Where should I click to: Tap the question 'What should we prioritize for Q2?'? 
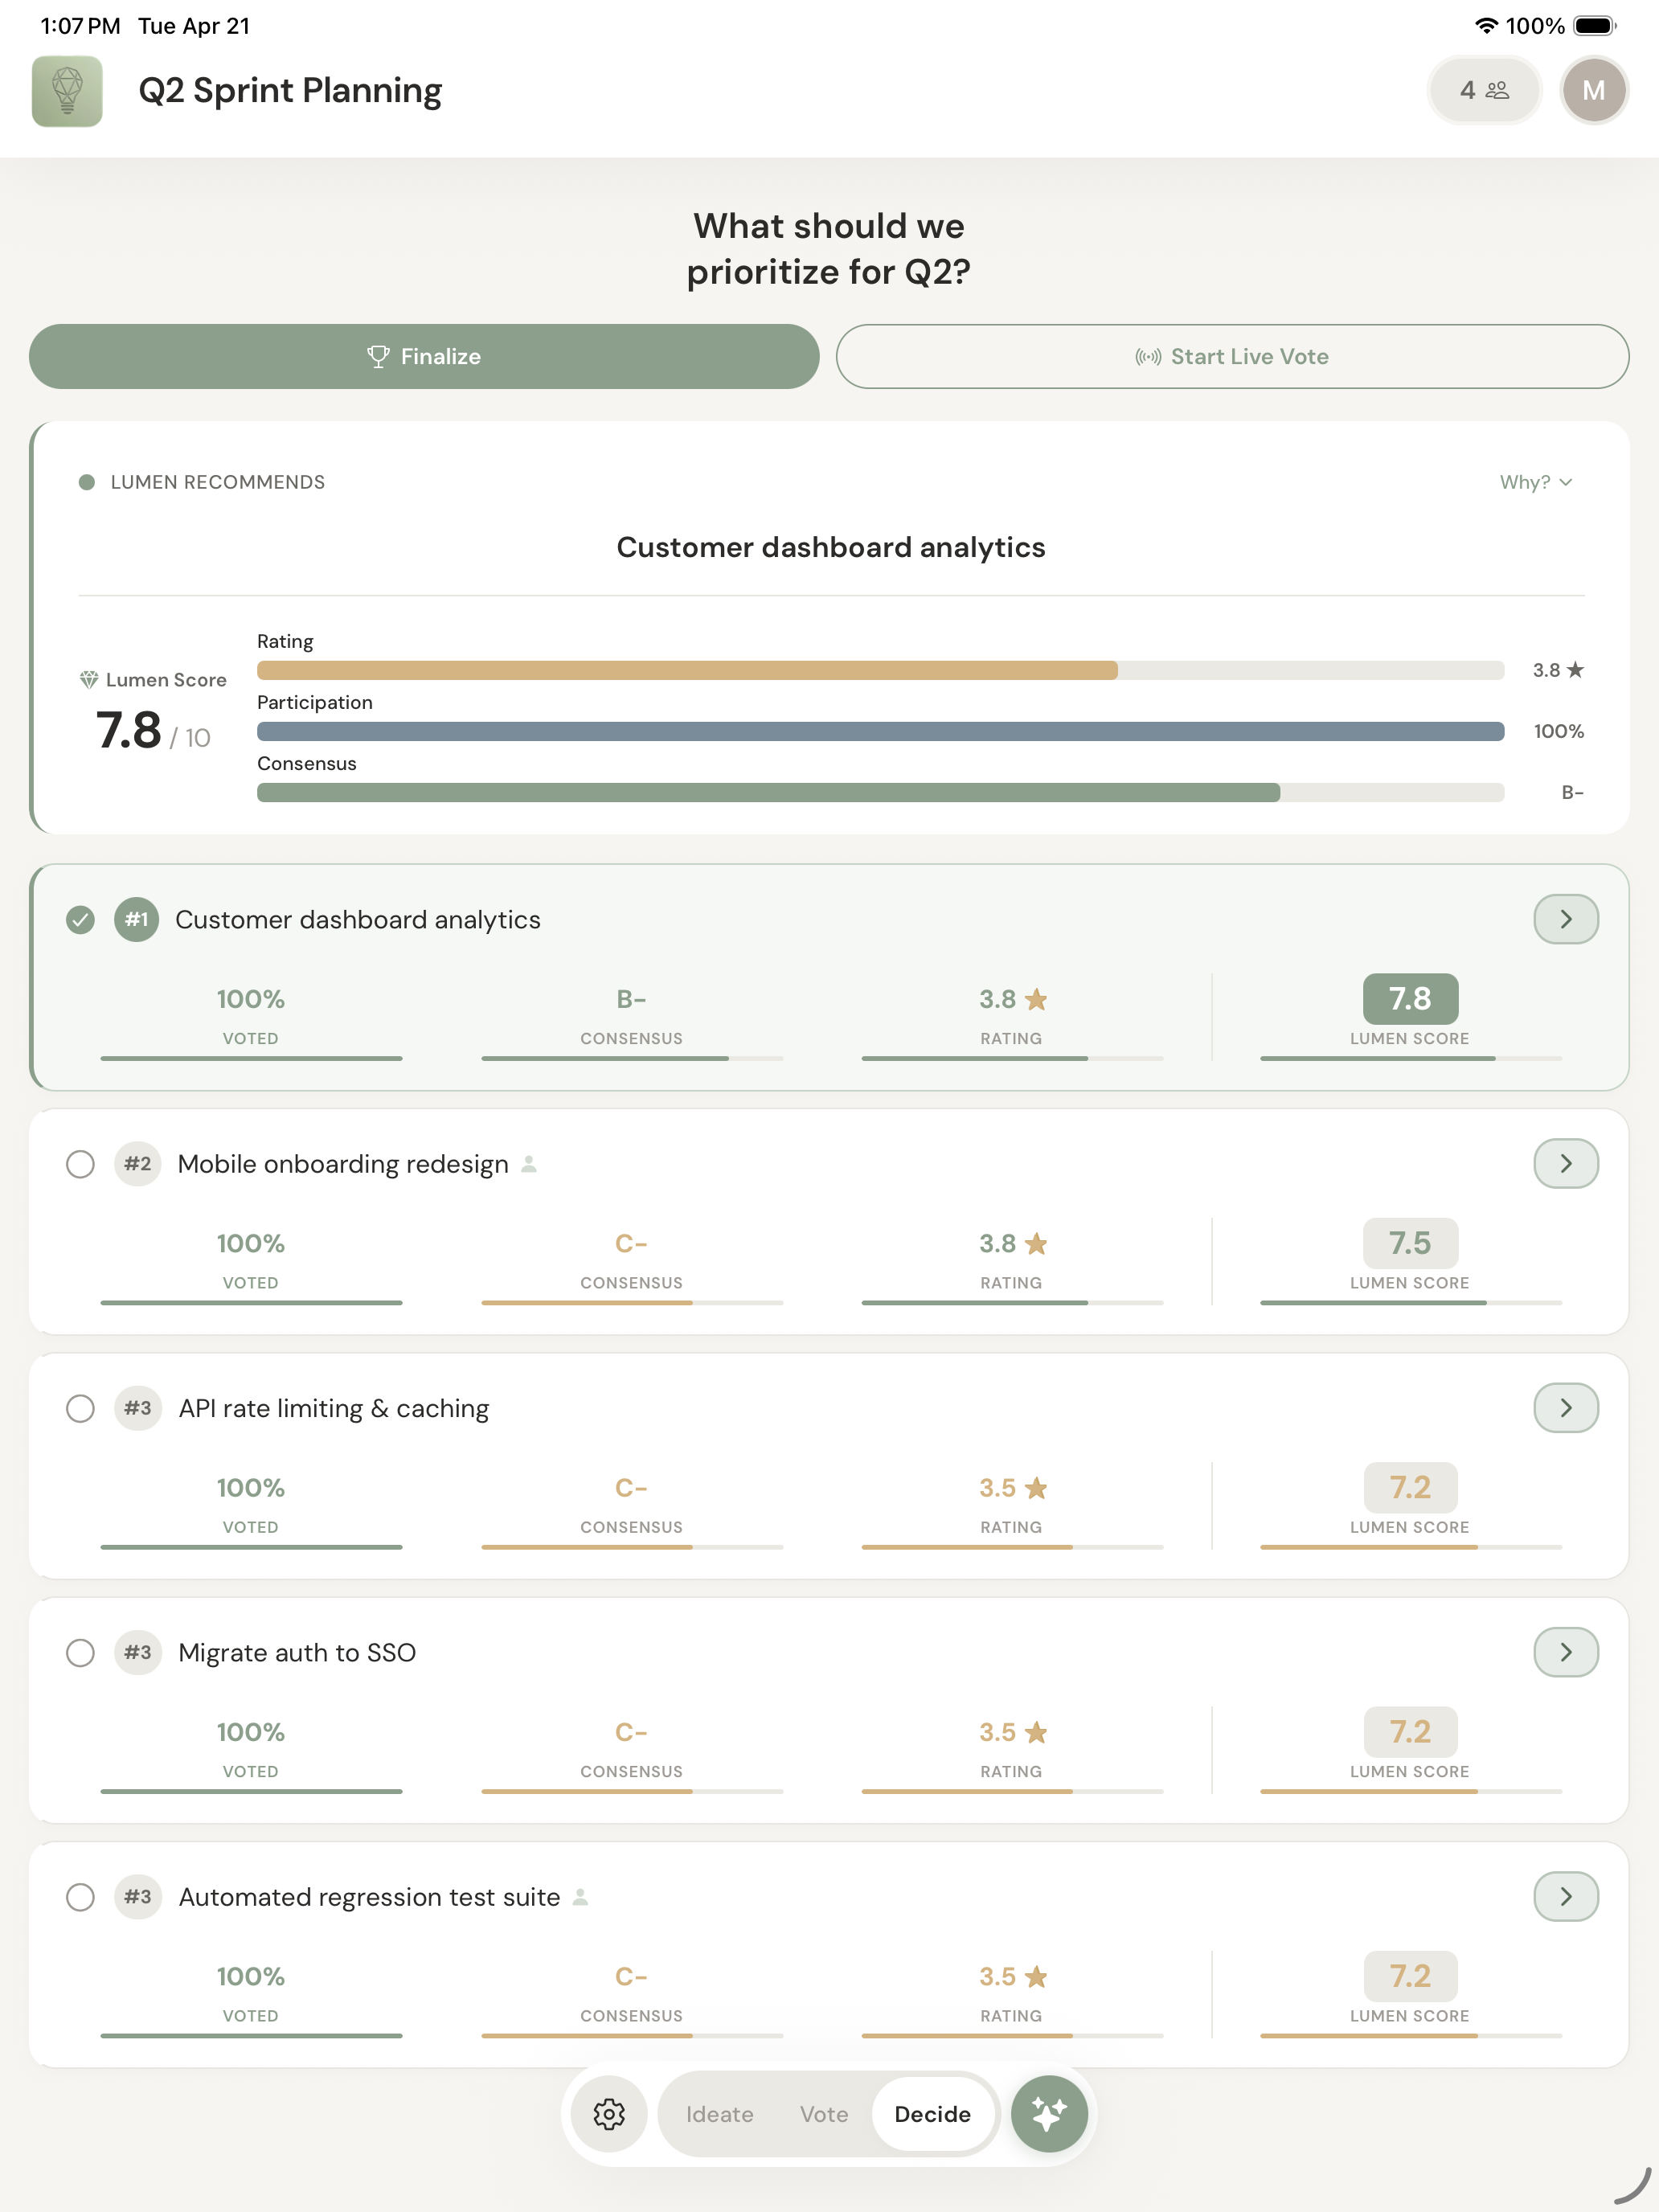(829, 248)
